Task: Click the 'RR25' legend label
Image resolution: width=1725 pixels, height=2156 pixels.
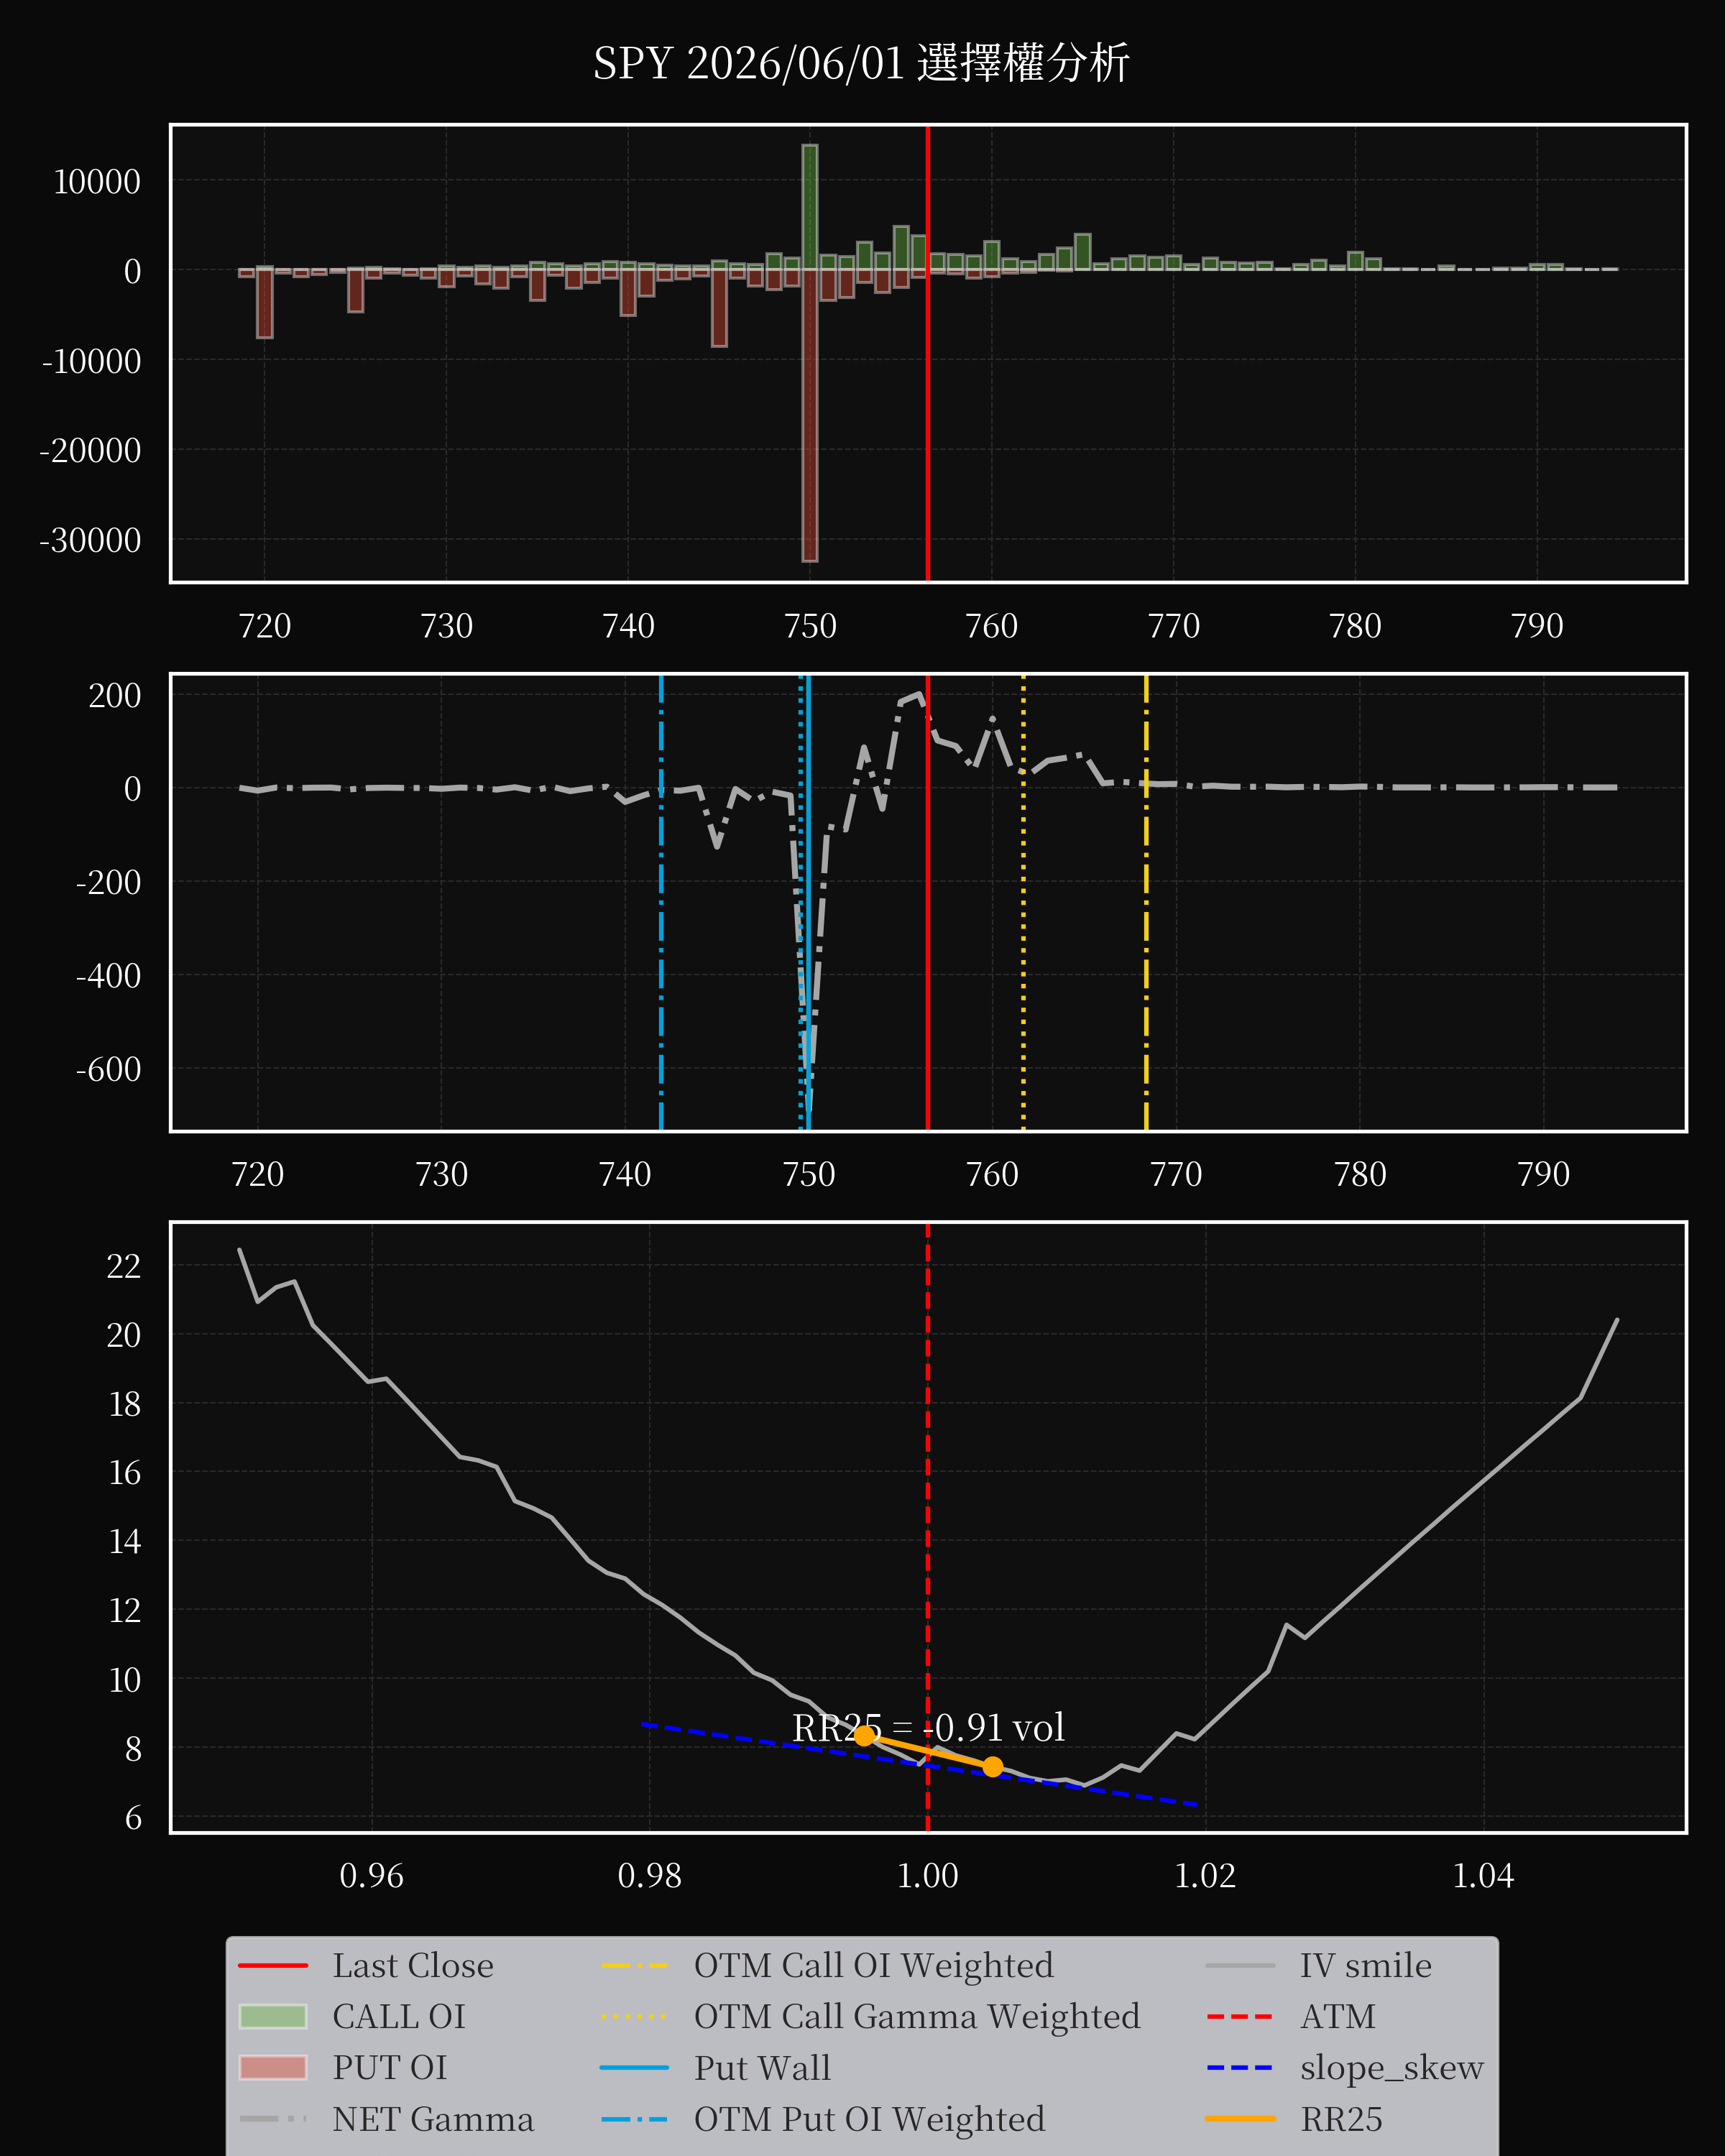Action: pos(1341,2119)
